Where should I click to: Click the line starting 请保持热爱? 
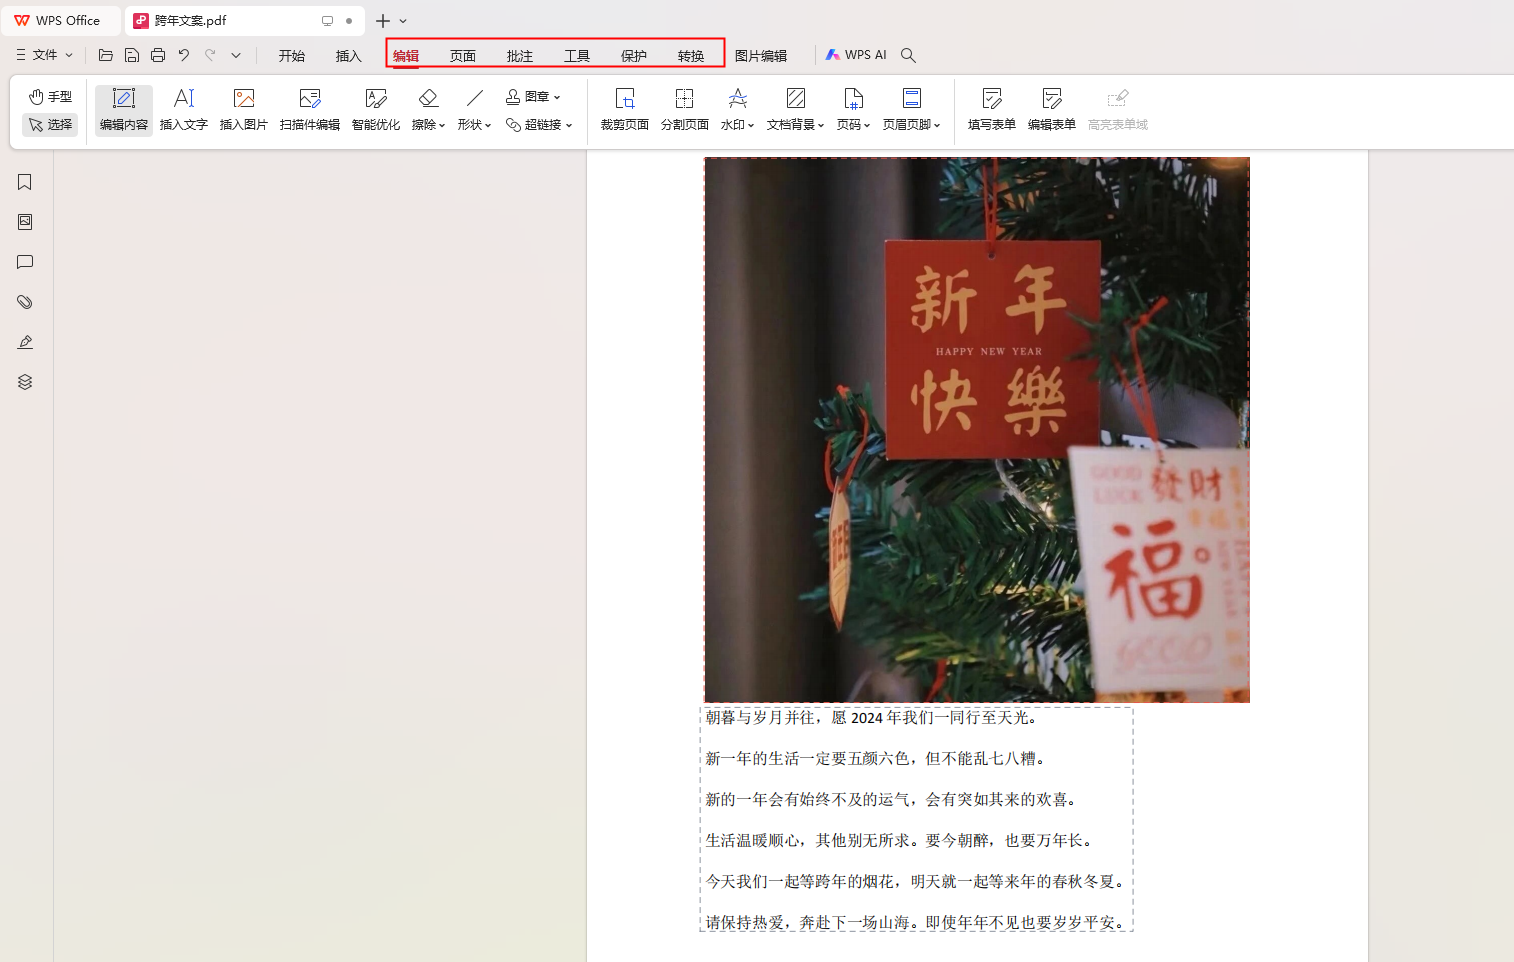(917, 923)
